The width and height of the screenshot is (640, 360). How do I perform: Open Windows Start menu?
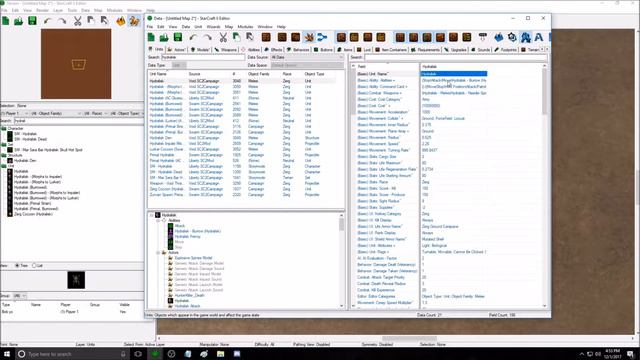pyautogui.click(x=7, y=354)
